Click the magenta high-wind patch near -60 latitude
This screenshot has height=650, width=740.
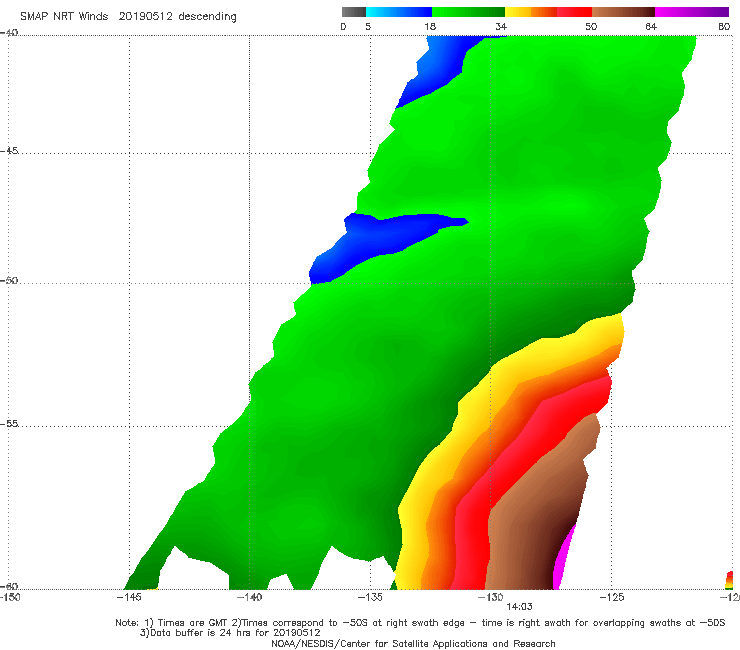coord(563,562)
